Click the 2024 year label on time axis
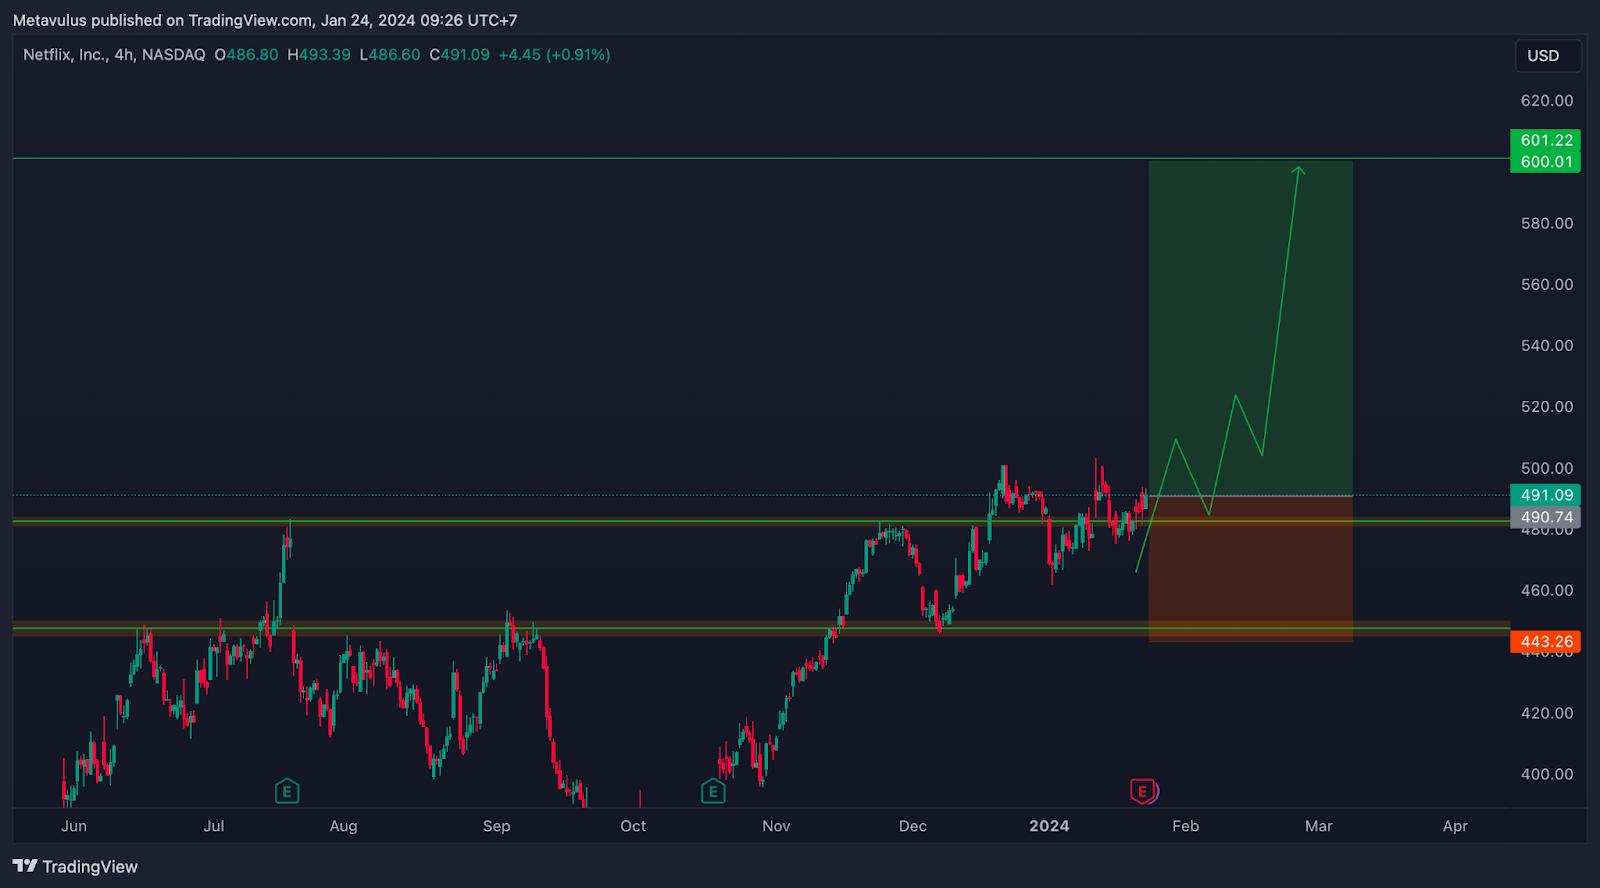The height and width of the screenshot is (888, 1600). click(x=1049, y=826)
